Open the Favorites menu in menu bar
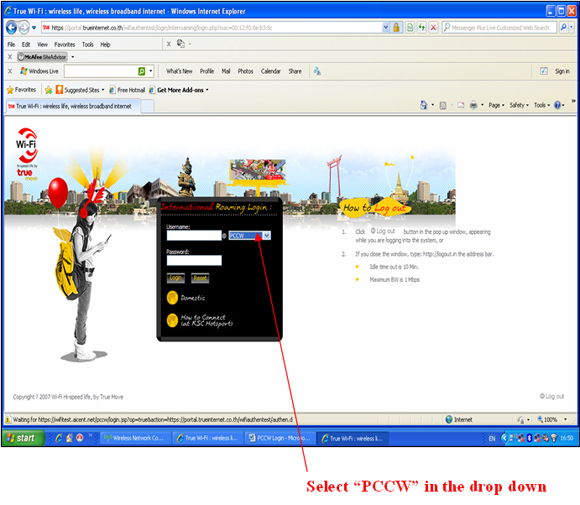Screen dimensions: 580x505 click(64, 44)
